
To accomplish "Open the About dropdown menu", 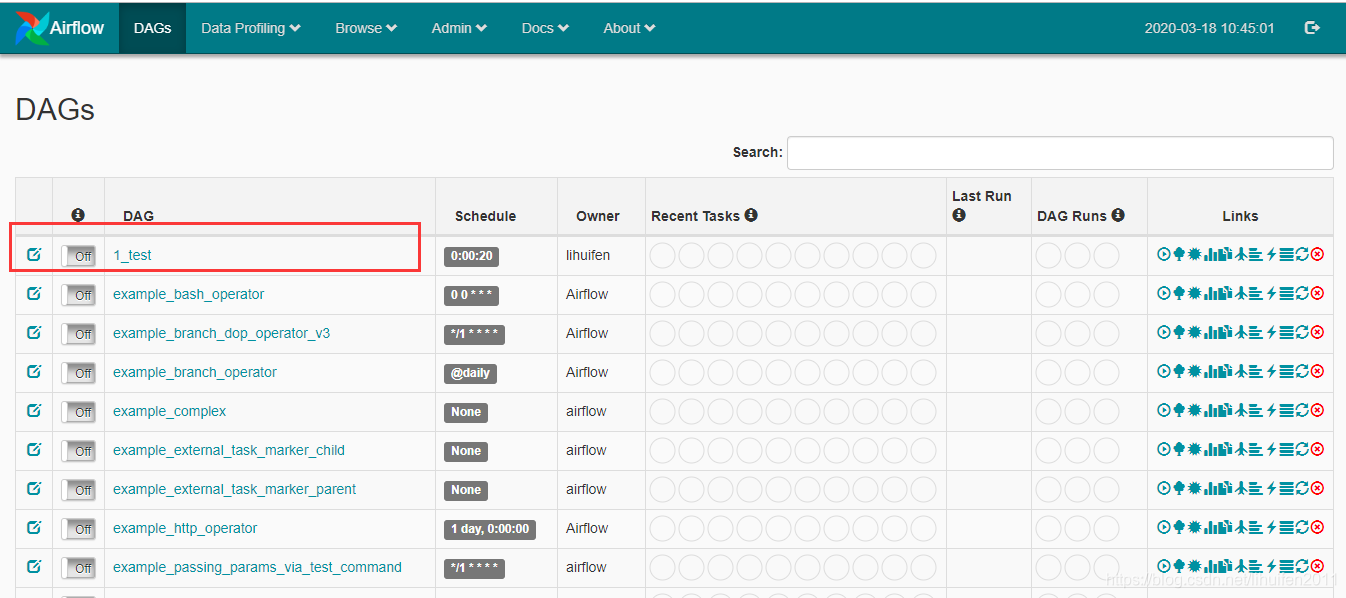I will [629, 28].
